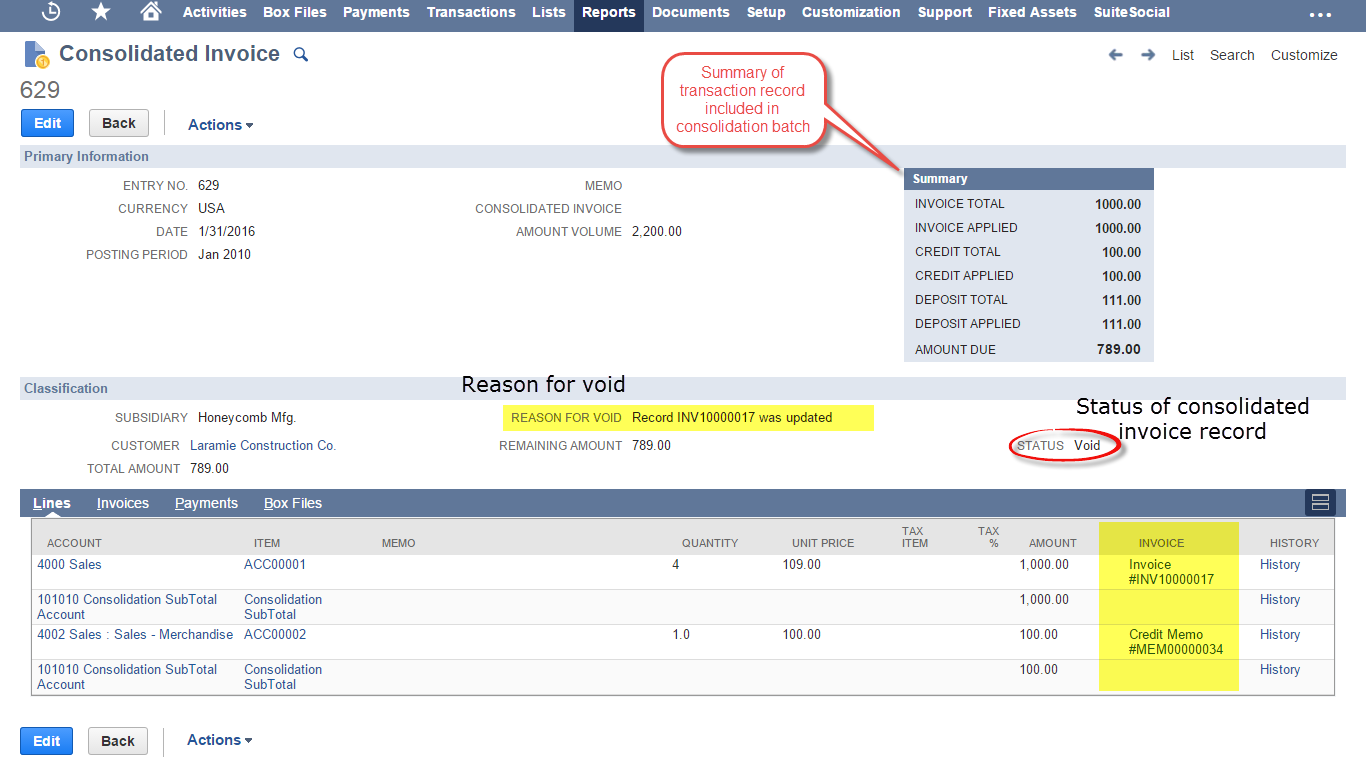
Task: Open History link for Credit Memo row
Action: 1280,635
